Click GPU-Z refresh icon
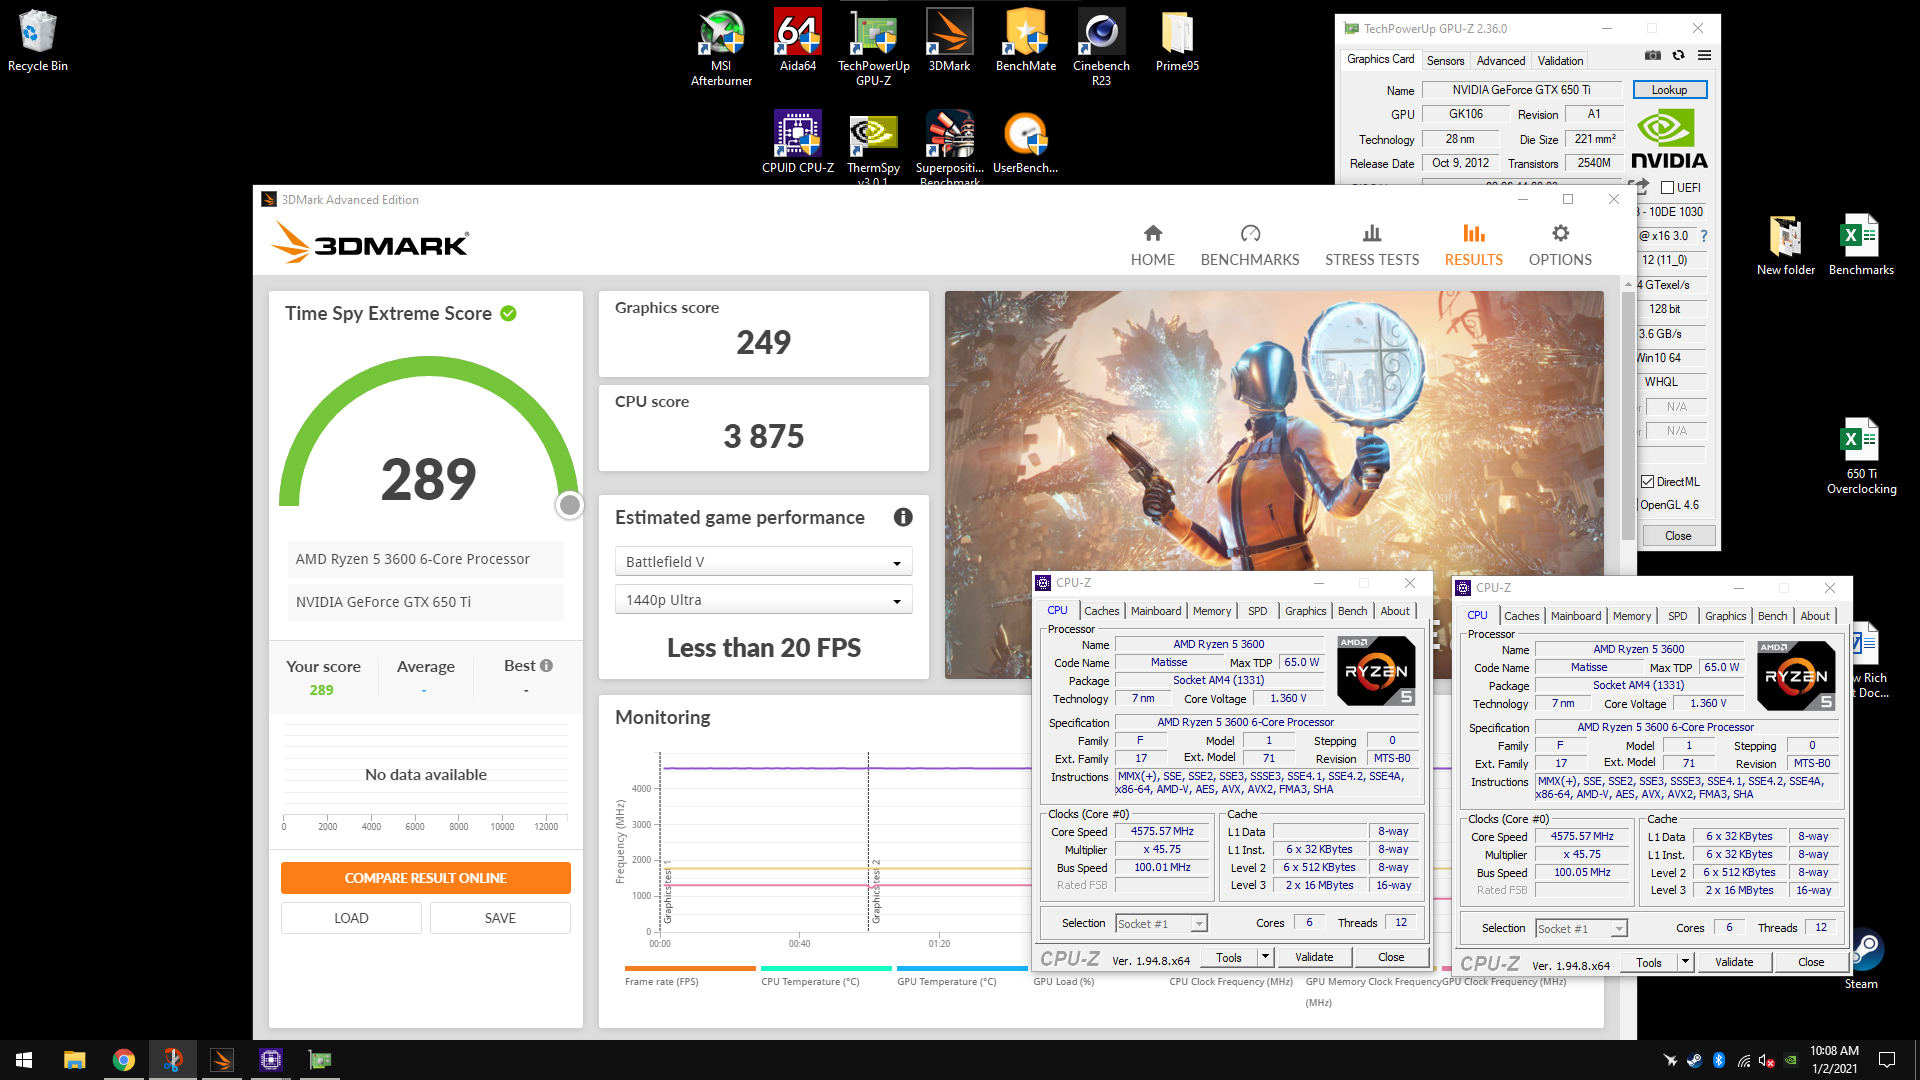1920x1080 pixels. coord(1679,55)
